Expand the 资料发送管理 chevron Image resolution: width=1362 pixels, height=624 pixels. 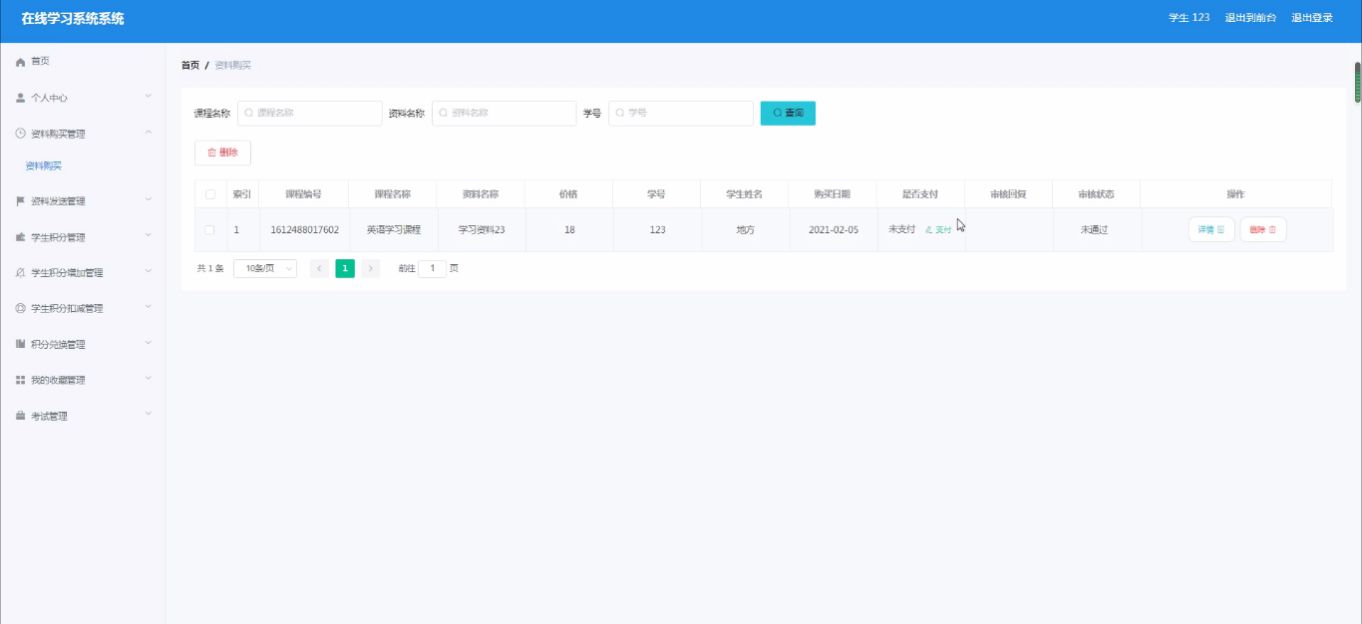click(148, 200)
